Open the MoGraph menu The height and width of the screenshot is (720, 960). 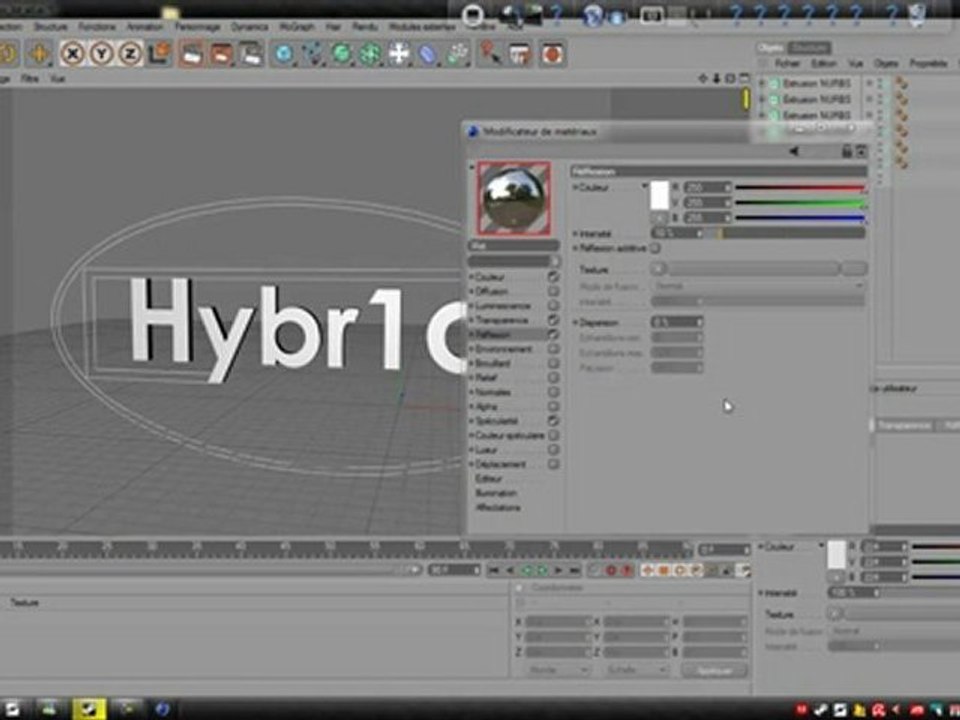click(x=296, y=27)
